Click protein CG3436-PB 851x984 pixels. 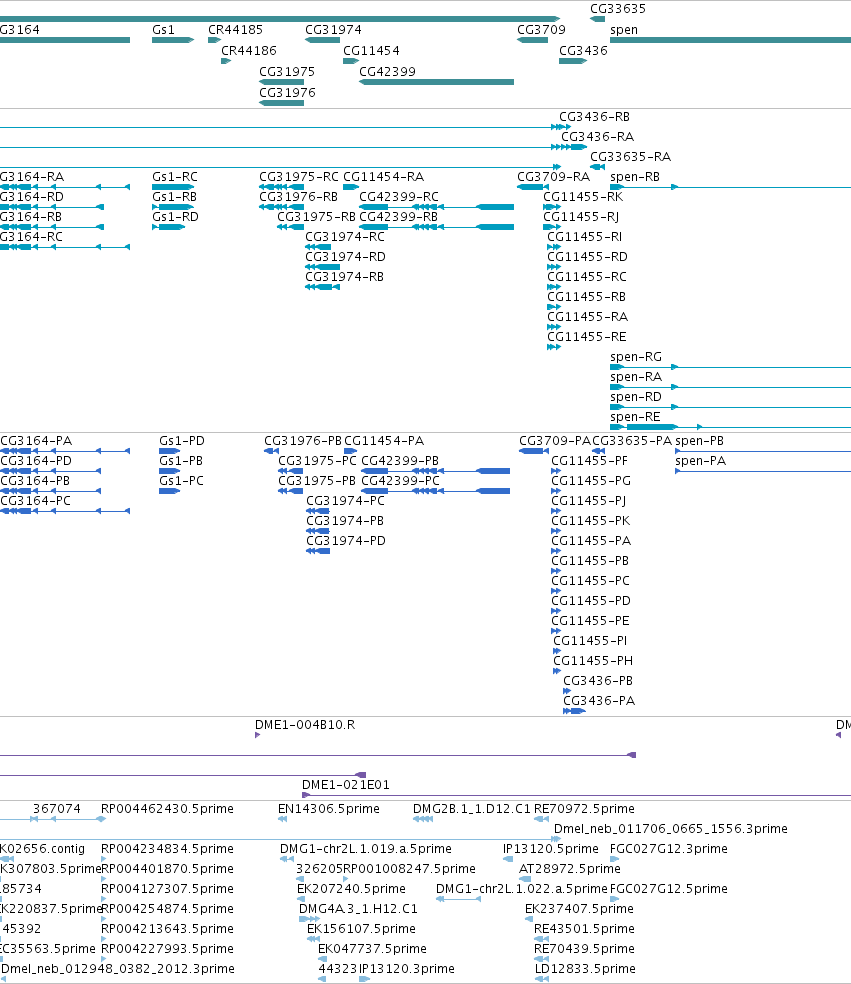pyautogui.click(x=597, y=681)
